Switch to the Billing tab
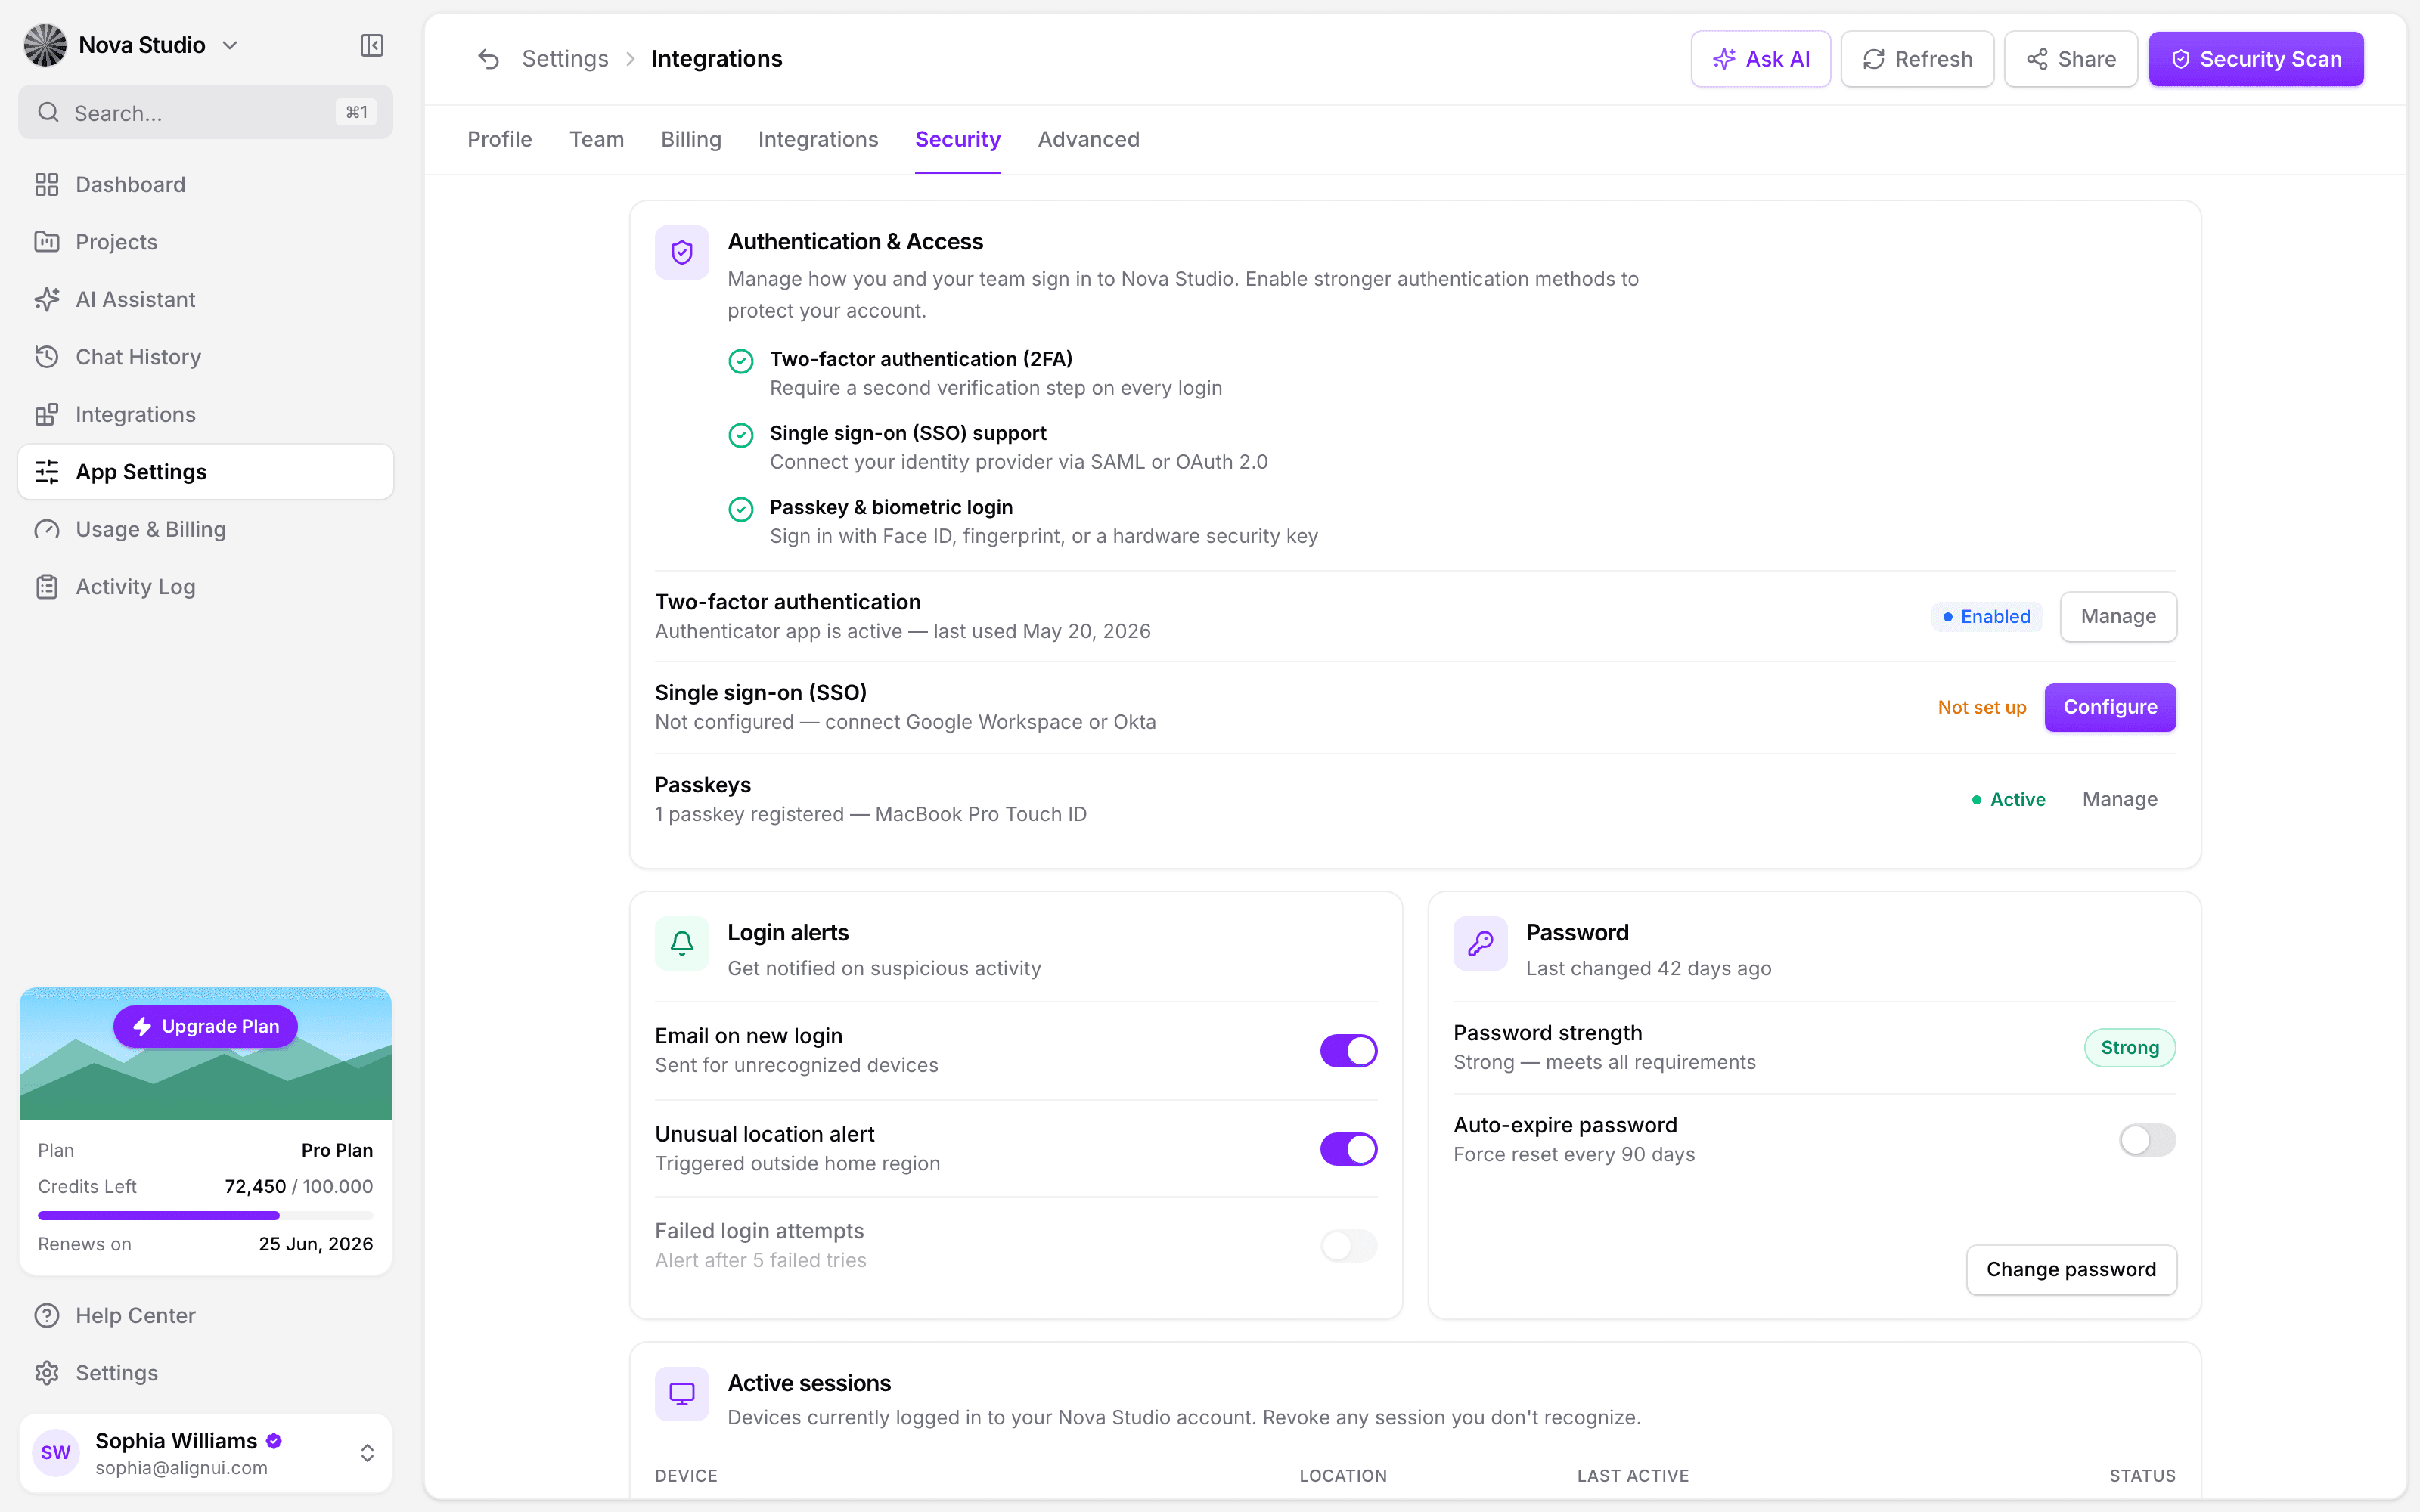Viewport: 2420px width, 1512px height. [x=691, y=139]
